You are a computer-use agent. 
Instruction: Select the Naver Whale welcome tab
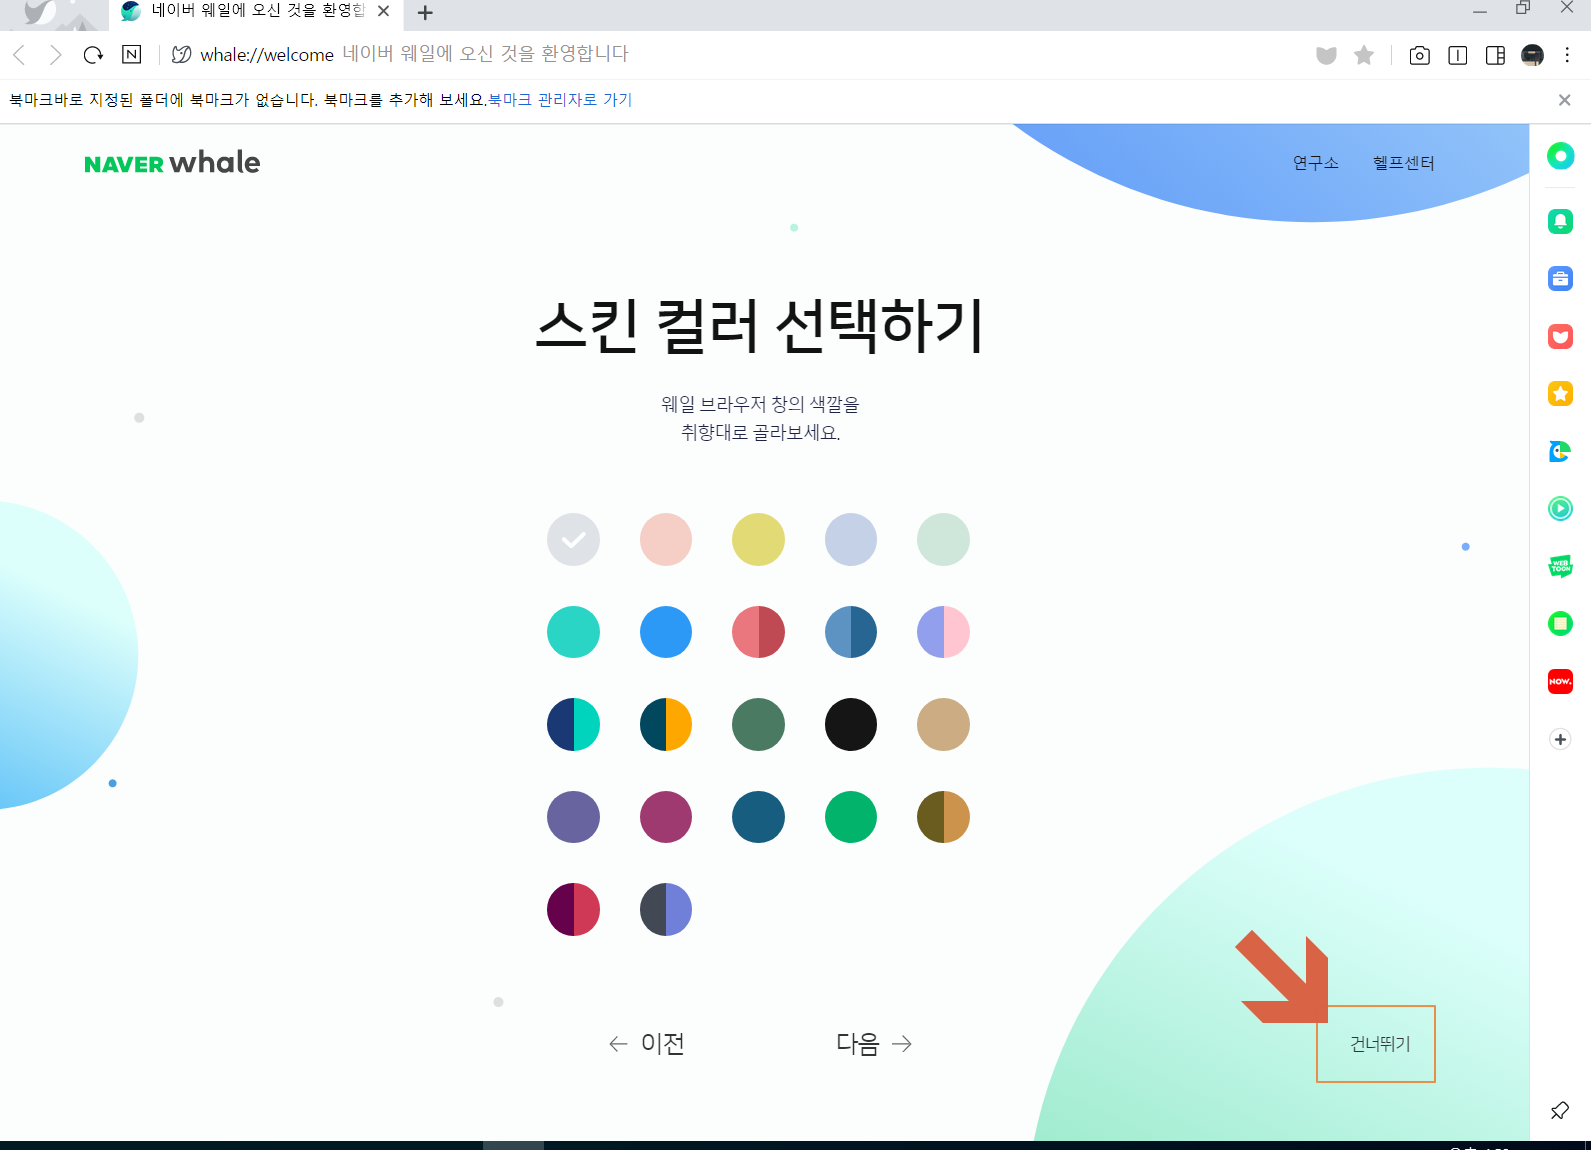(256, 12)
